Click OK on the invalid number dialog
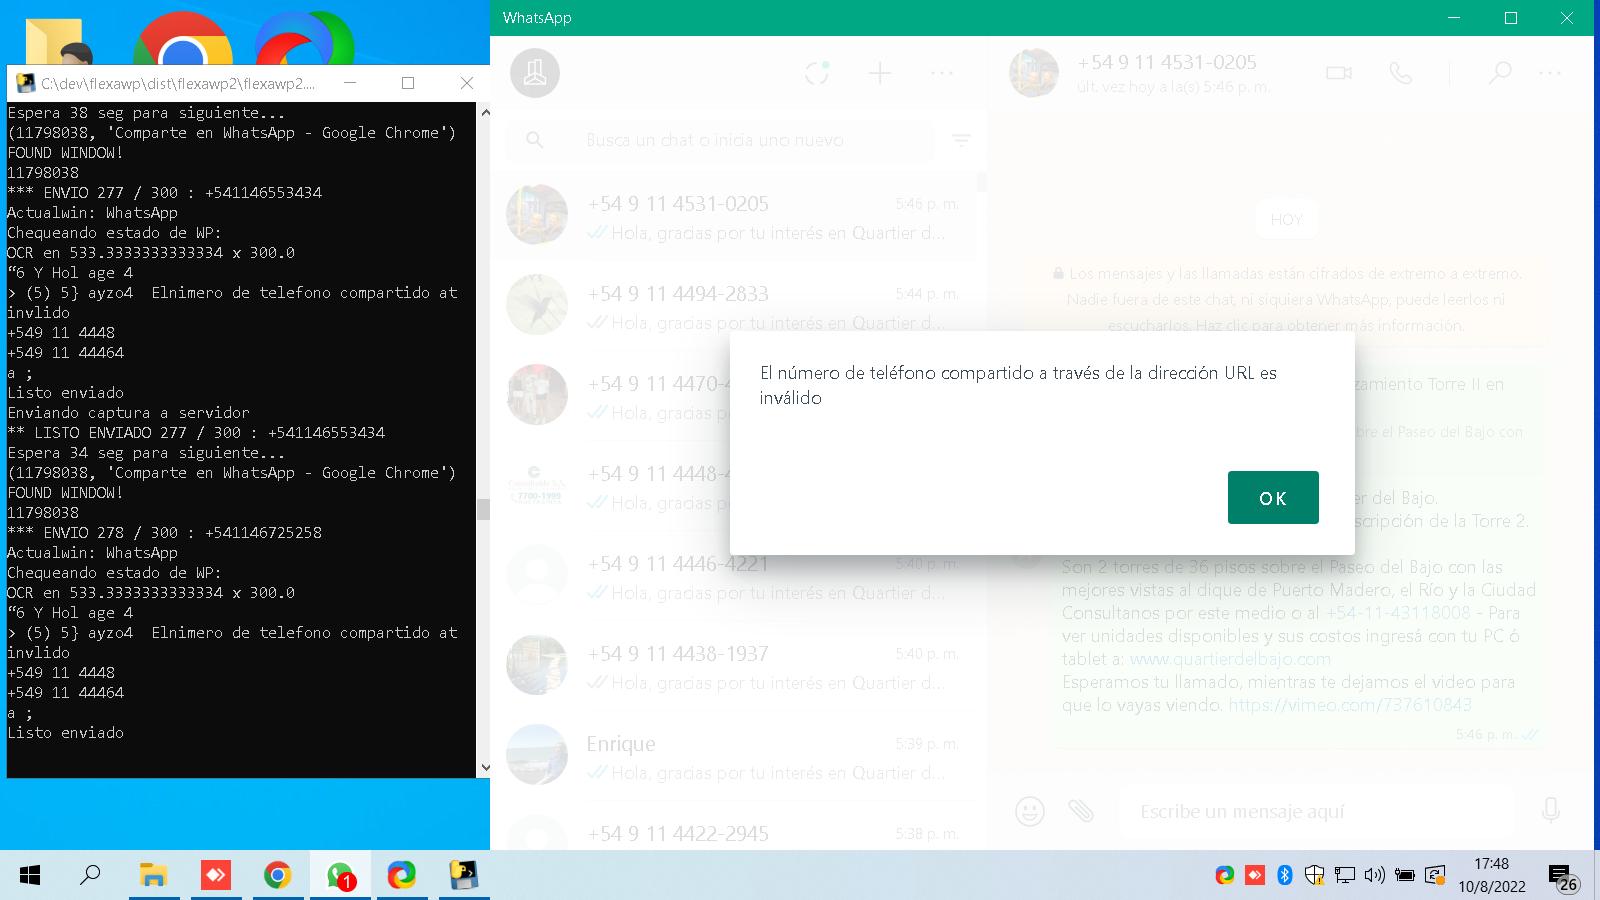The width and height of the screenshot is (1600, 900). (x=1273, y=497)
